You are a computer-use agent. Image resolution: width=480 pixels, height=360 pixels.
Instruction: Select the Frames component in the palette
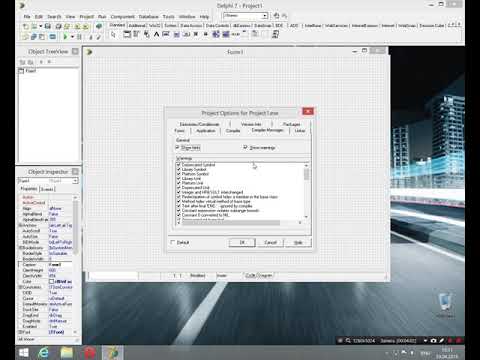[x=127, y=34]
